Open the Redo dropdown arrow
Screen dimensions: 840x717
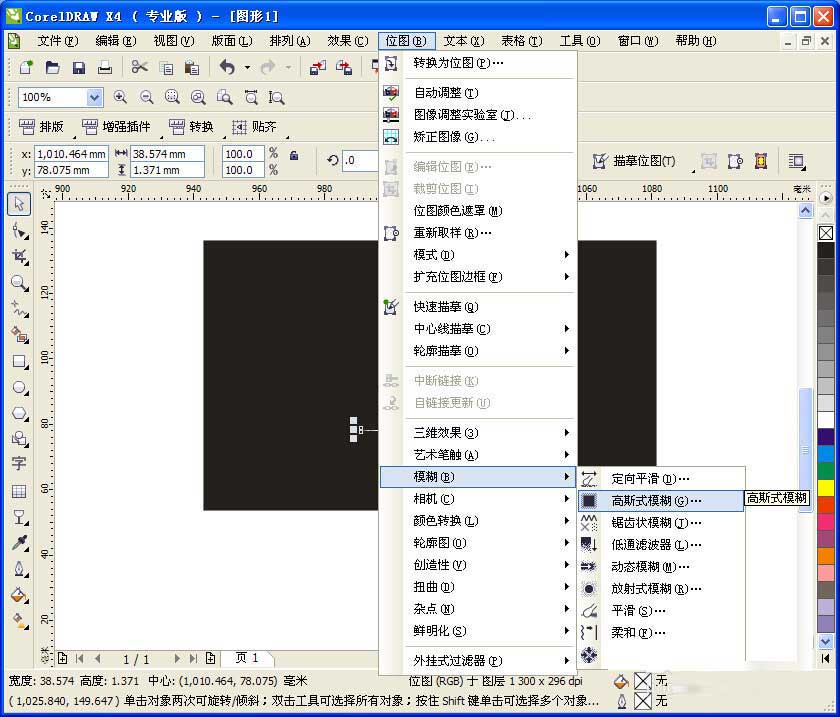click(x=288, y=67)
